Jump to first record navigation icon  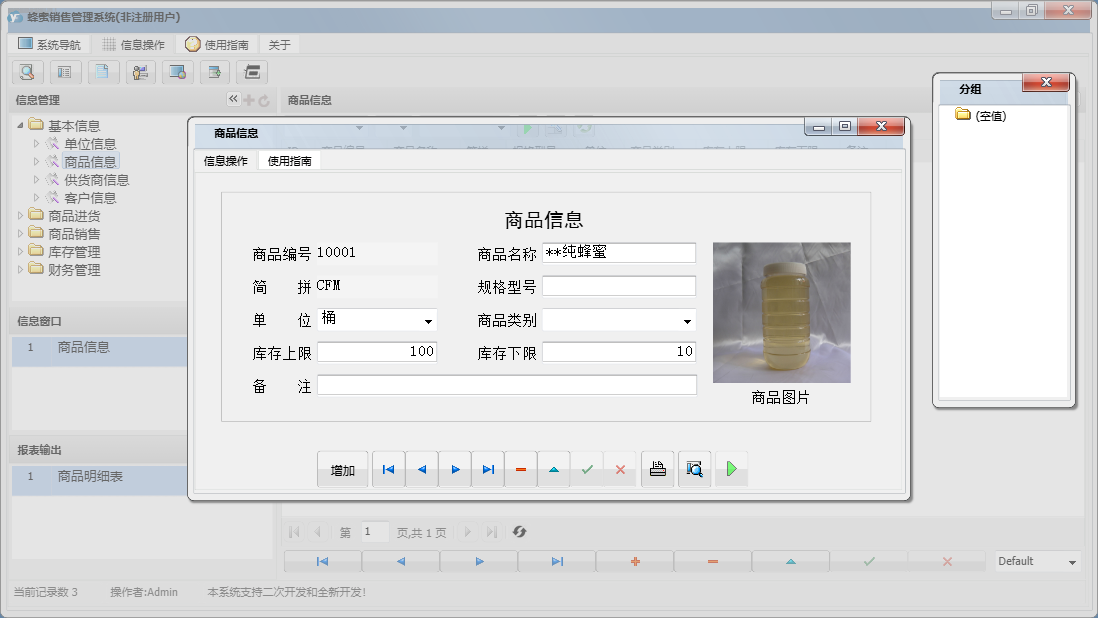[x=388, y=468]
